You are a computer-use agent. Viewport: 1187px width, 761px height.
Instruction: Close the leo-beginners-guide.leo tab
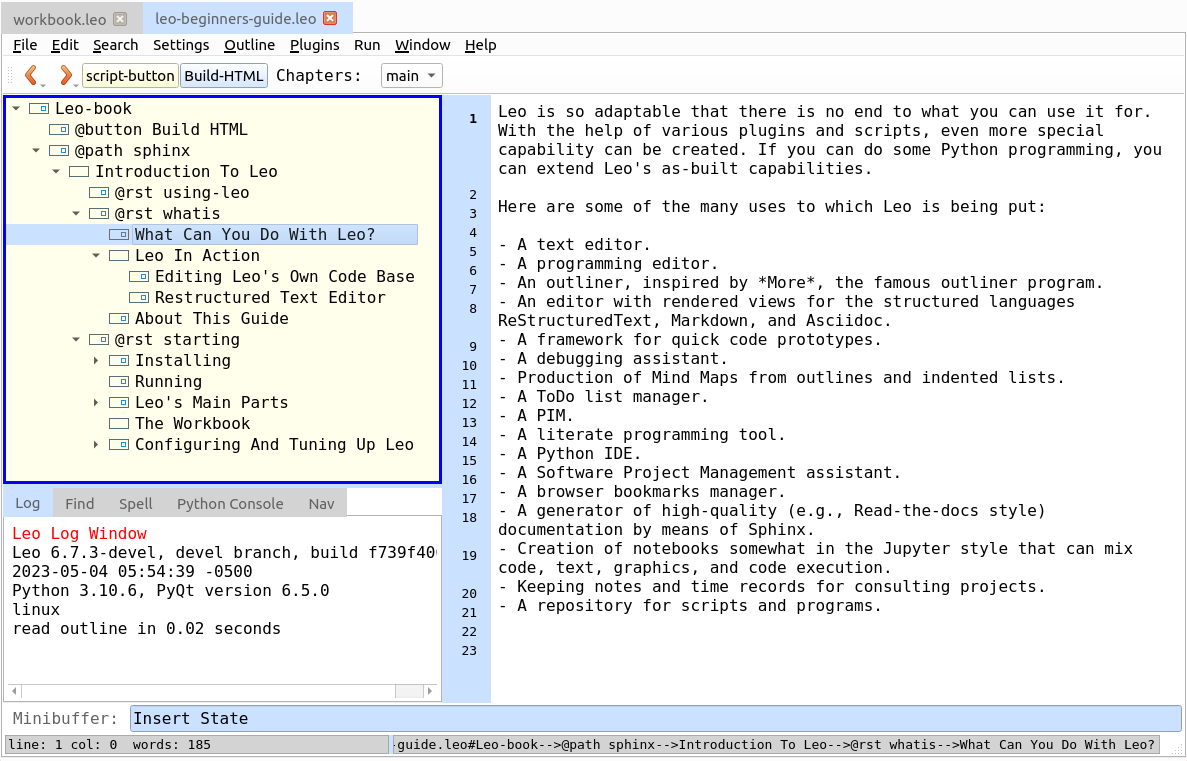tap(331, 18)
